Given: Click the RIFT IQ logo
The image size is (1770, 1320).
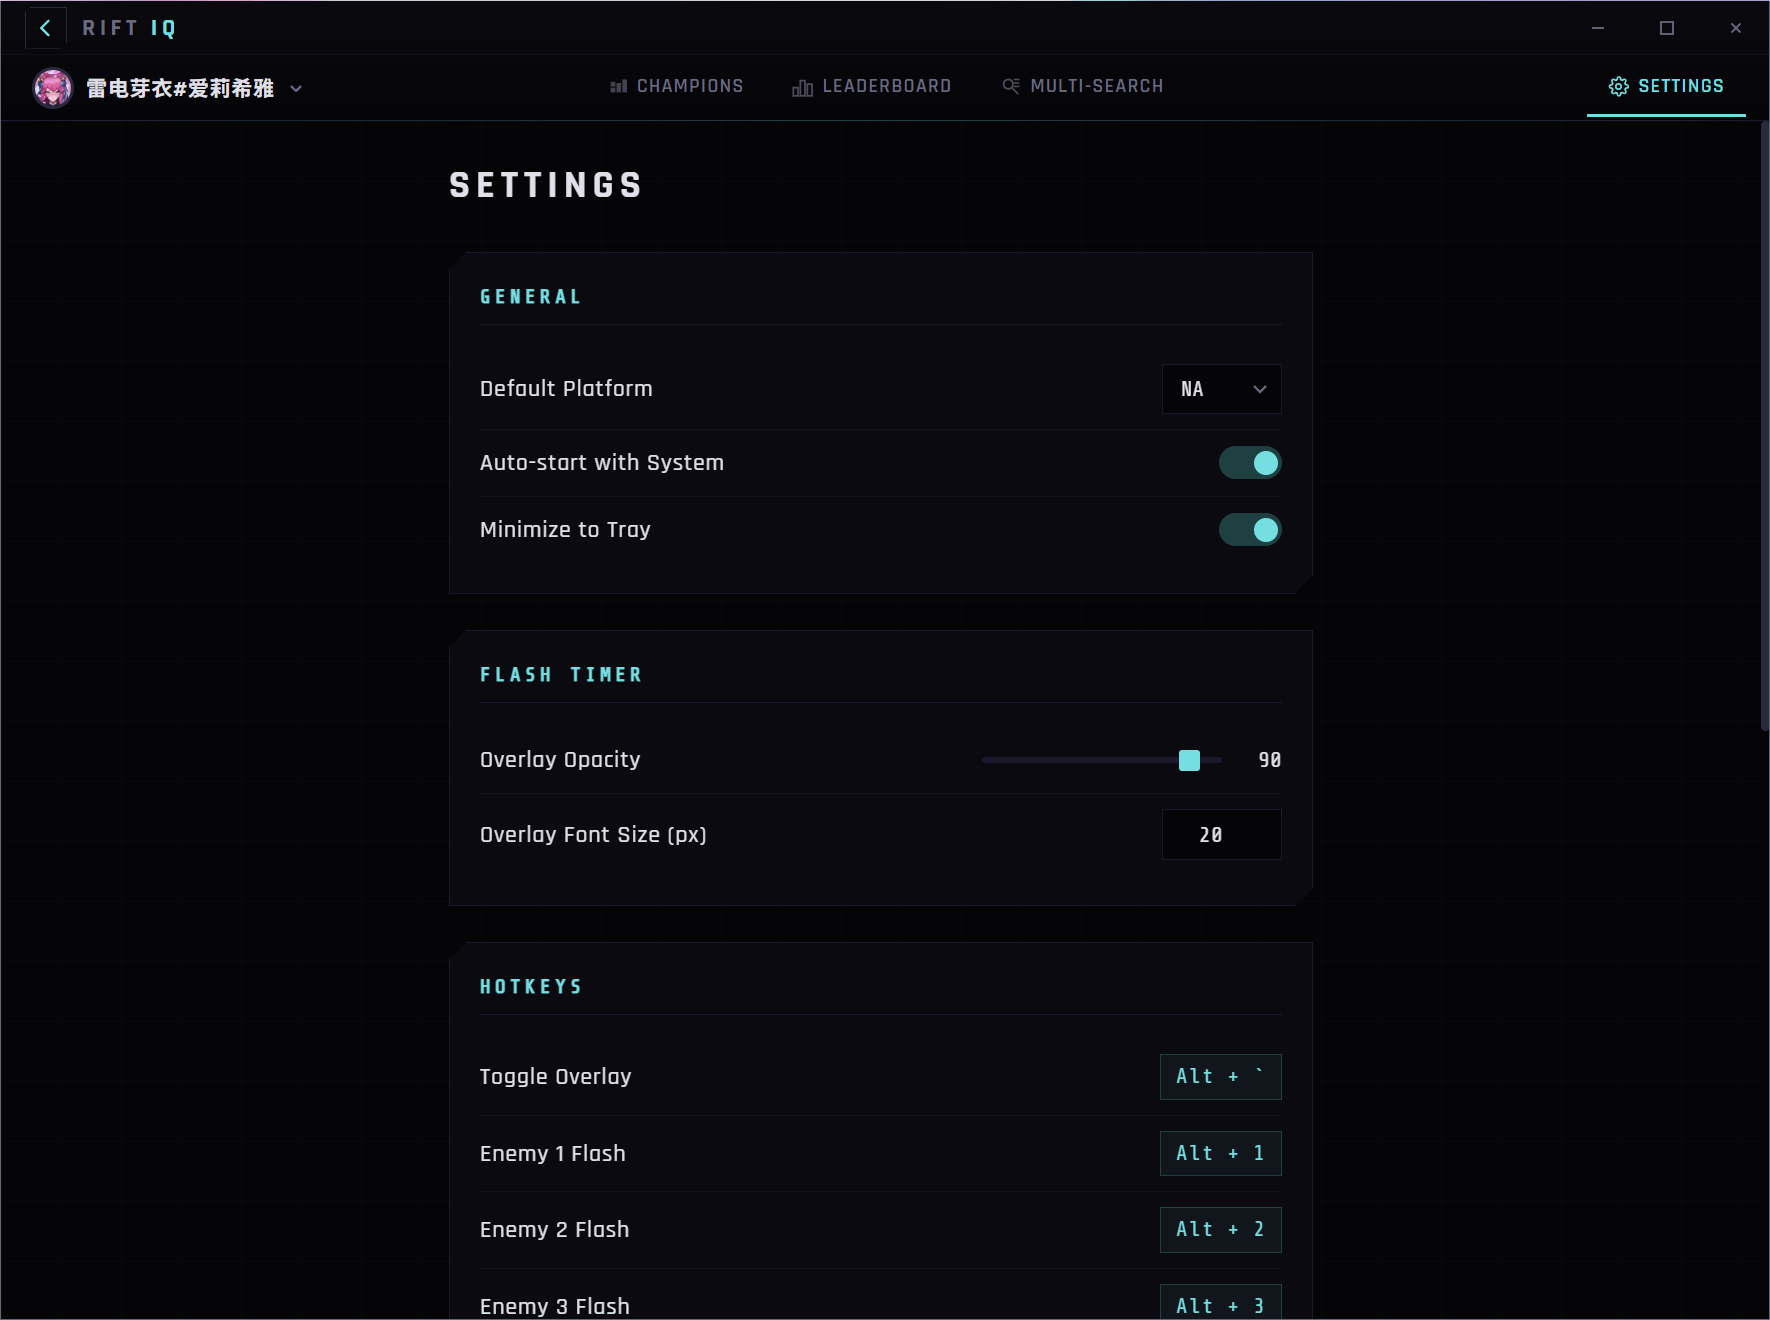Looking at the screenshot, I should (128, 27).
